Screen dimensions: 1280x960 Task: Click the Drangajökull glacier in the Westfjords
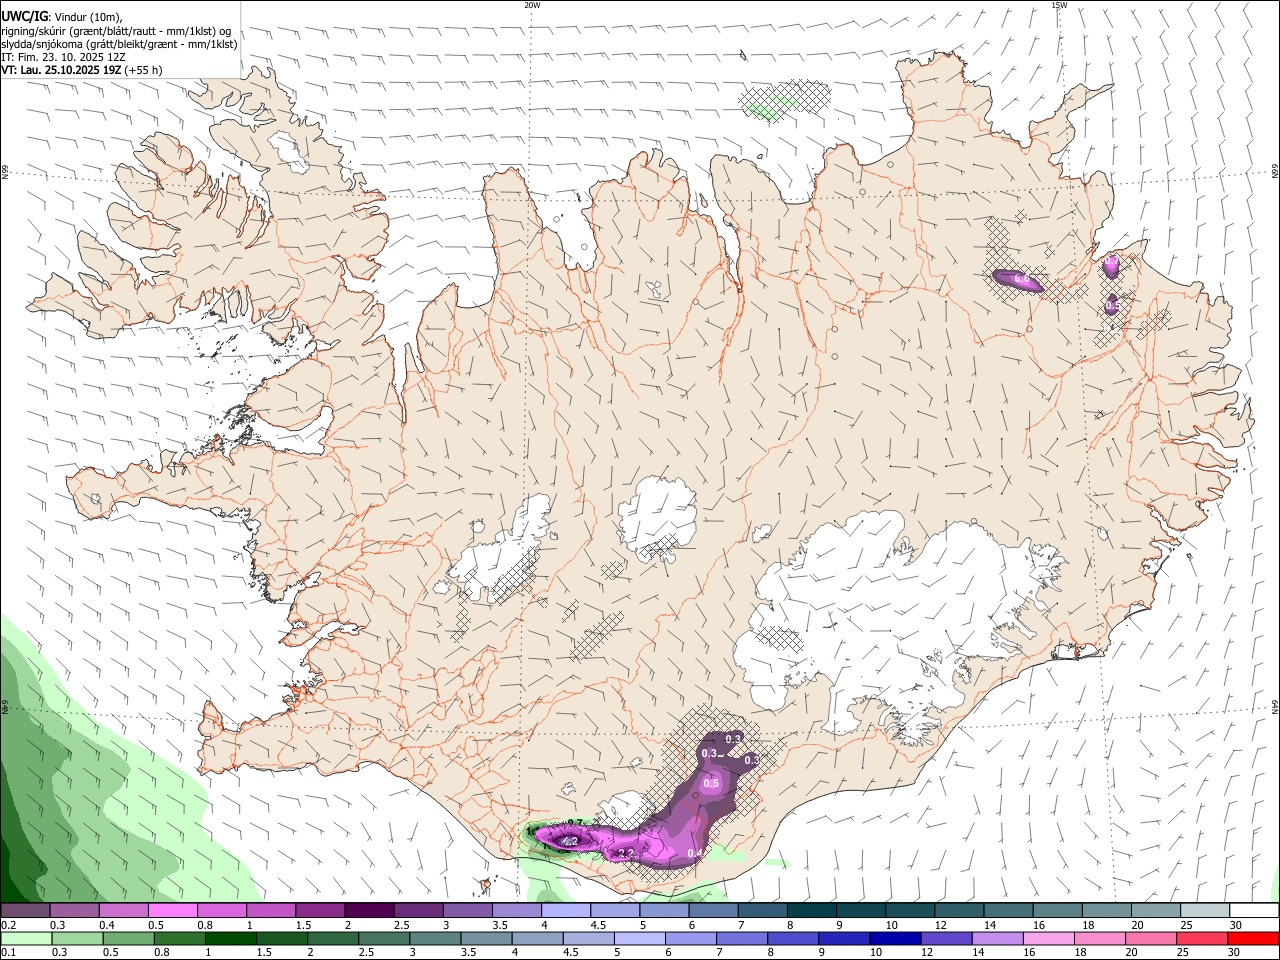[x=288, y=150]
